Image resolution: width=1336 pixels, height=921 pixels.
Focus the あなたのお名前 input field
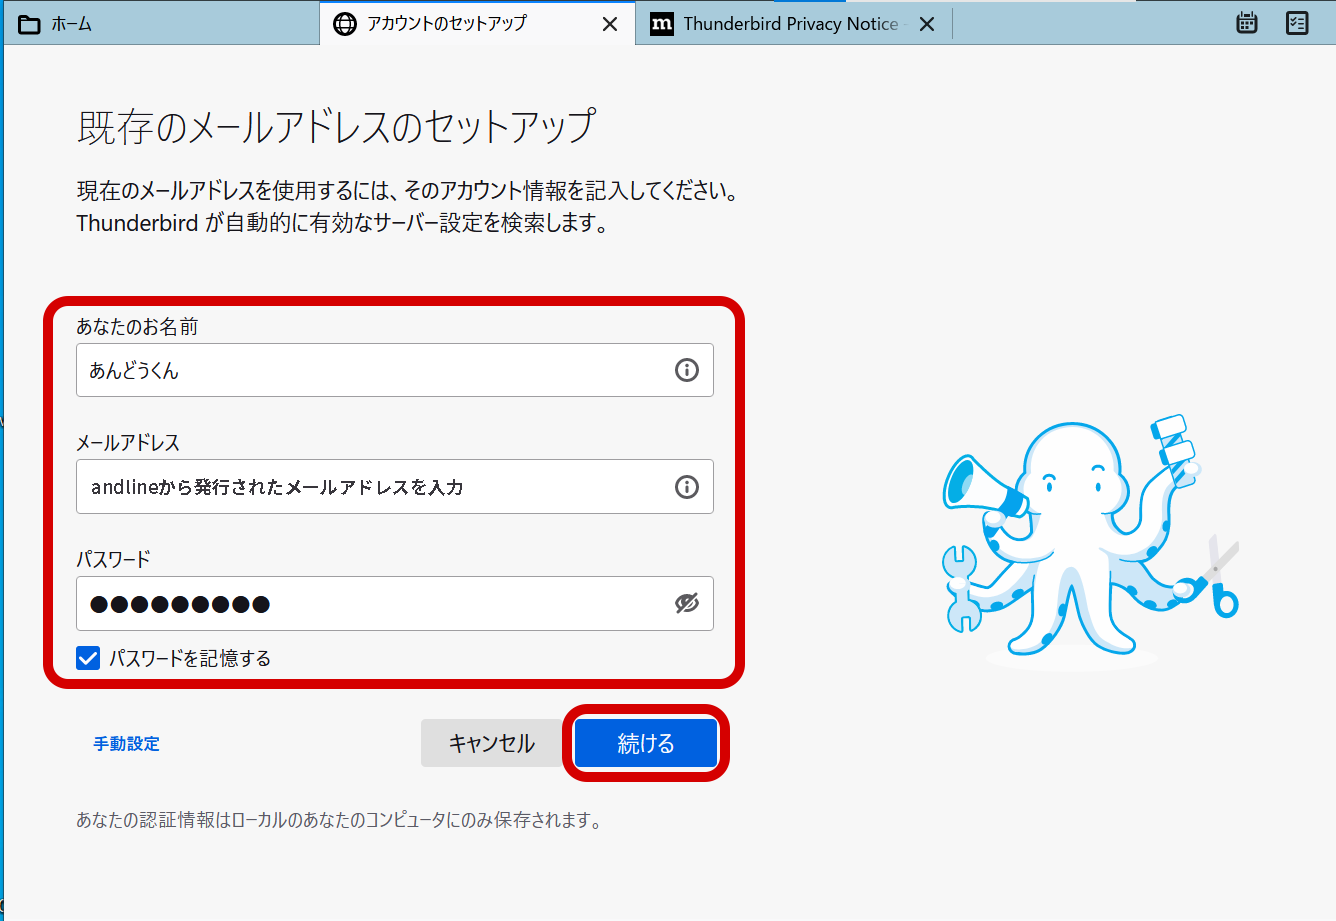(x=370, y=370)
